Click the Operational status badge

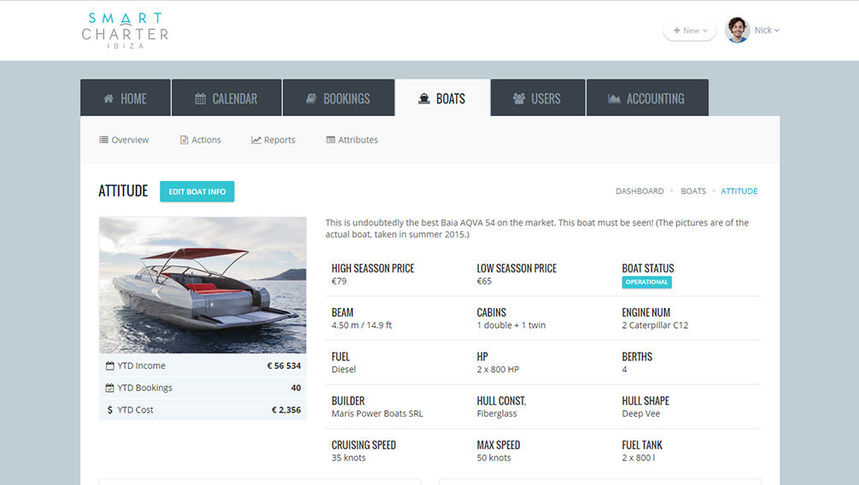tap(647, 283)
